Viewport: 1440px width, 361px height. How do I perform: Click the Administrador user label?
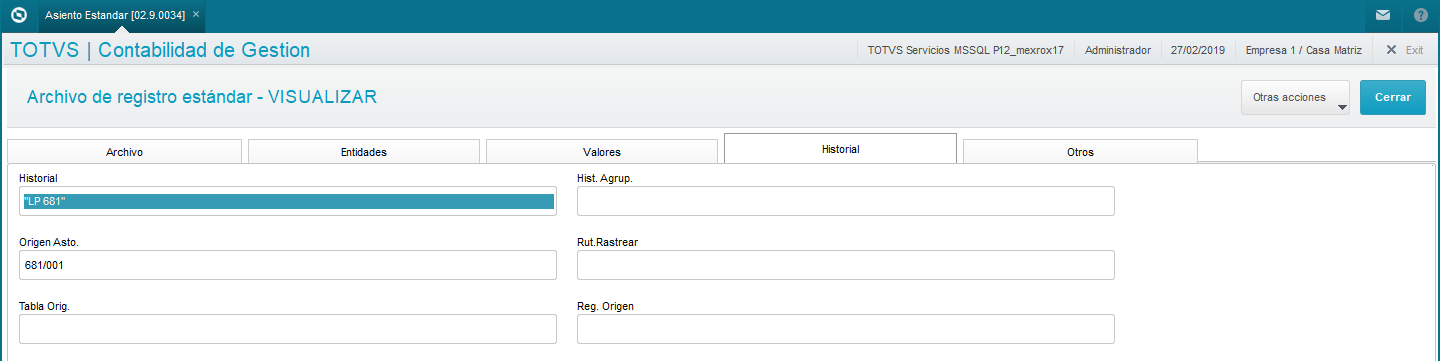click(x=1117, y=49)
